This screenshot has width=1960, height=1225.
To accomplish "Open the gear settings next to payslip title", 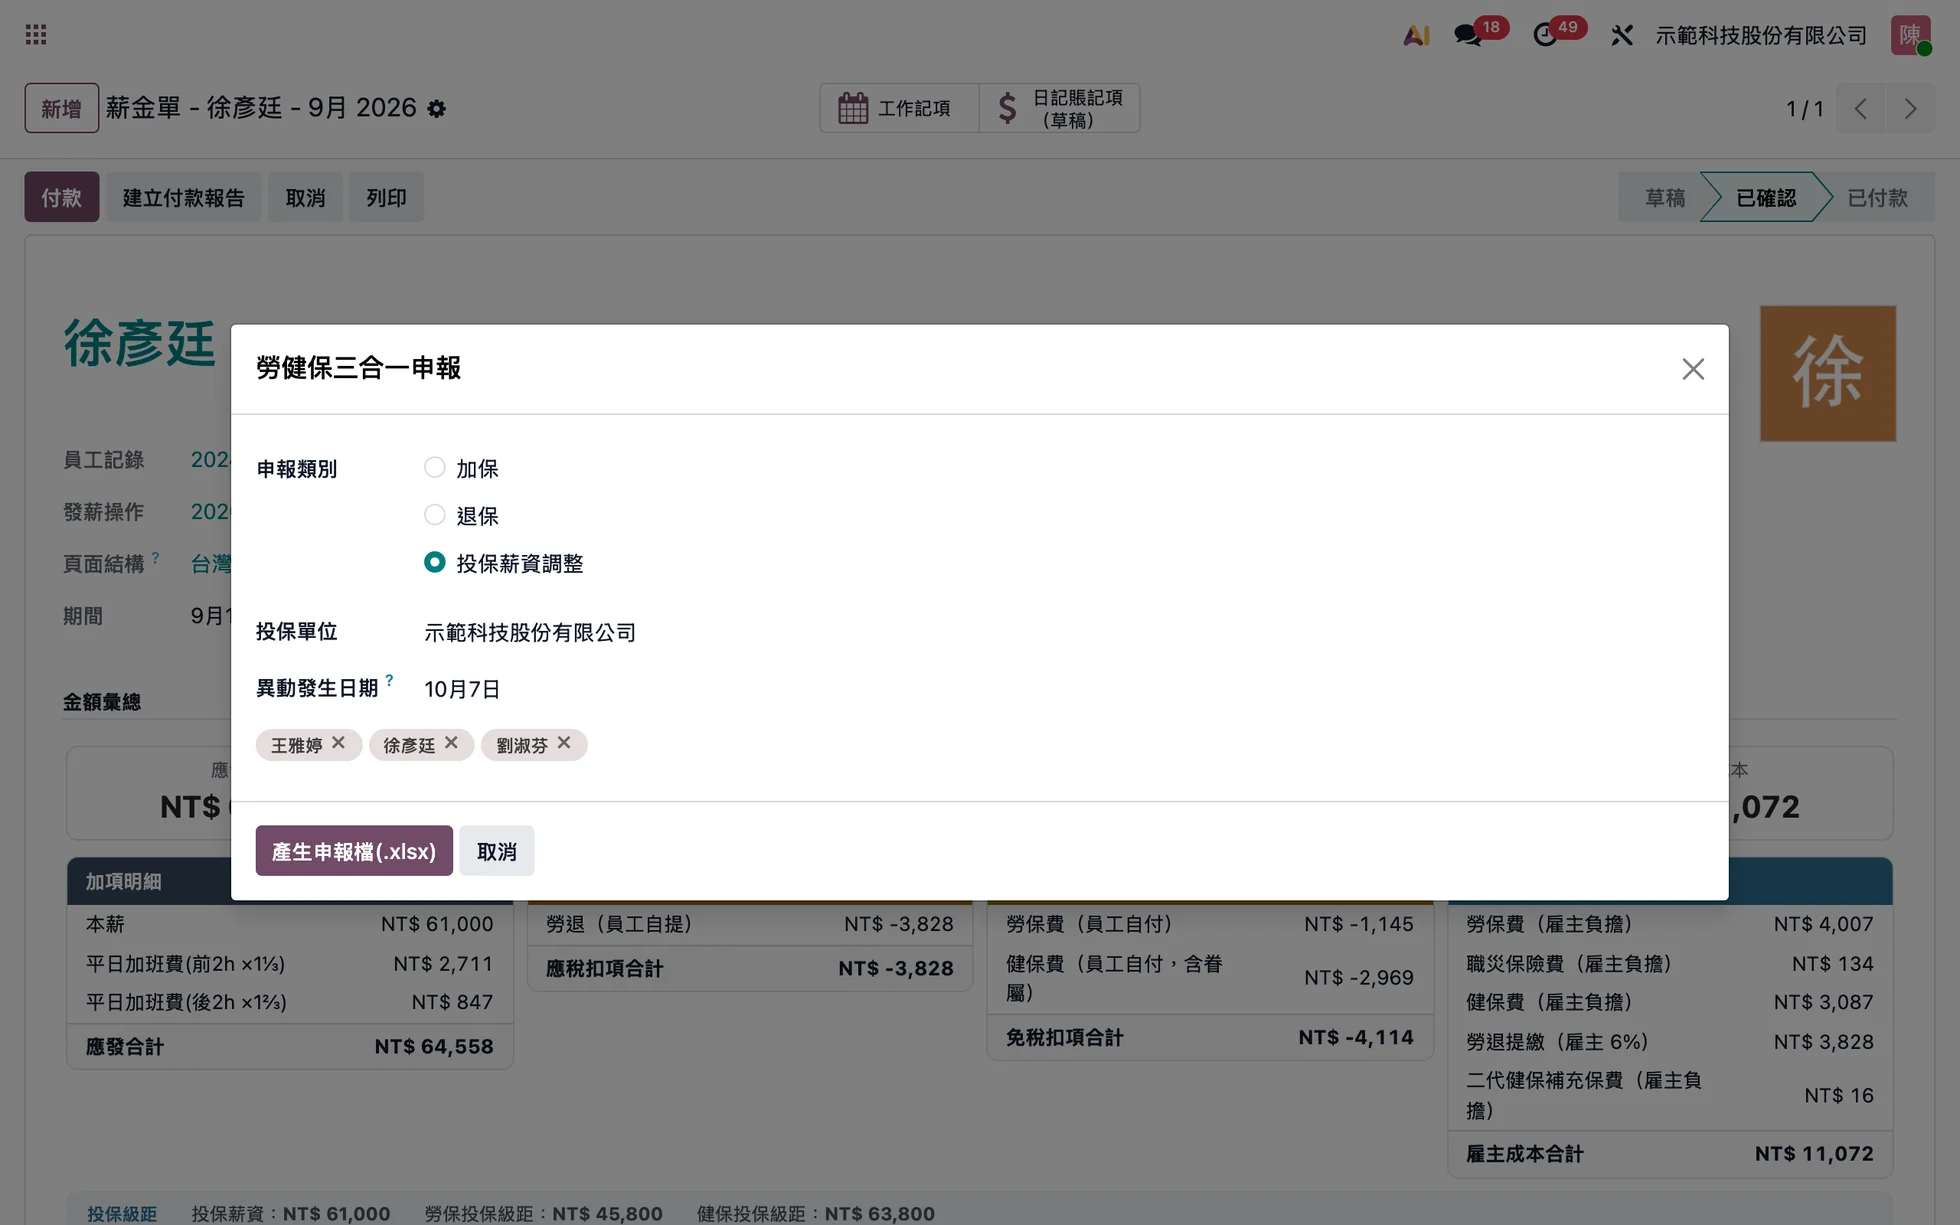I will pyautogui.click(x=437, y=108).
